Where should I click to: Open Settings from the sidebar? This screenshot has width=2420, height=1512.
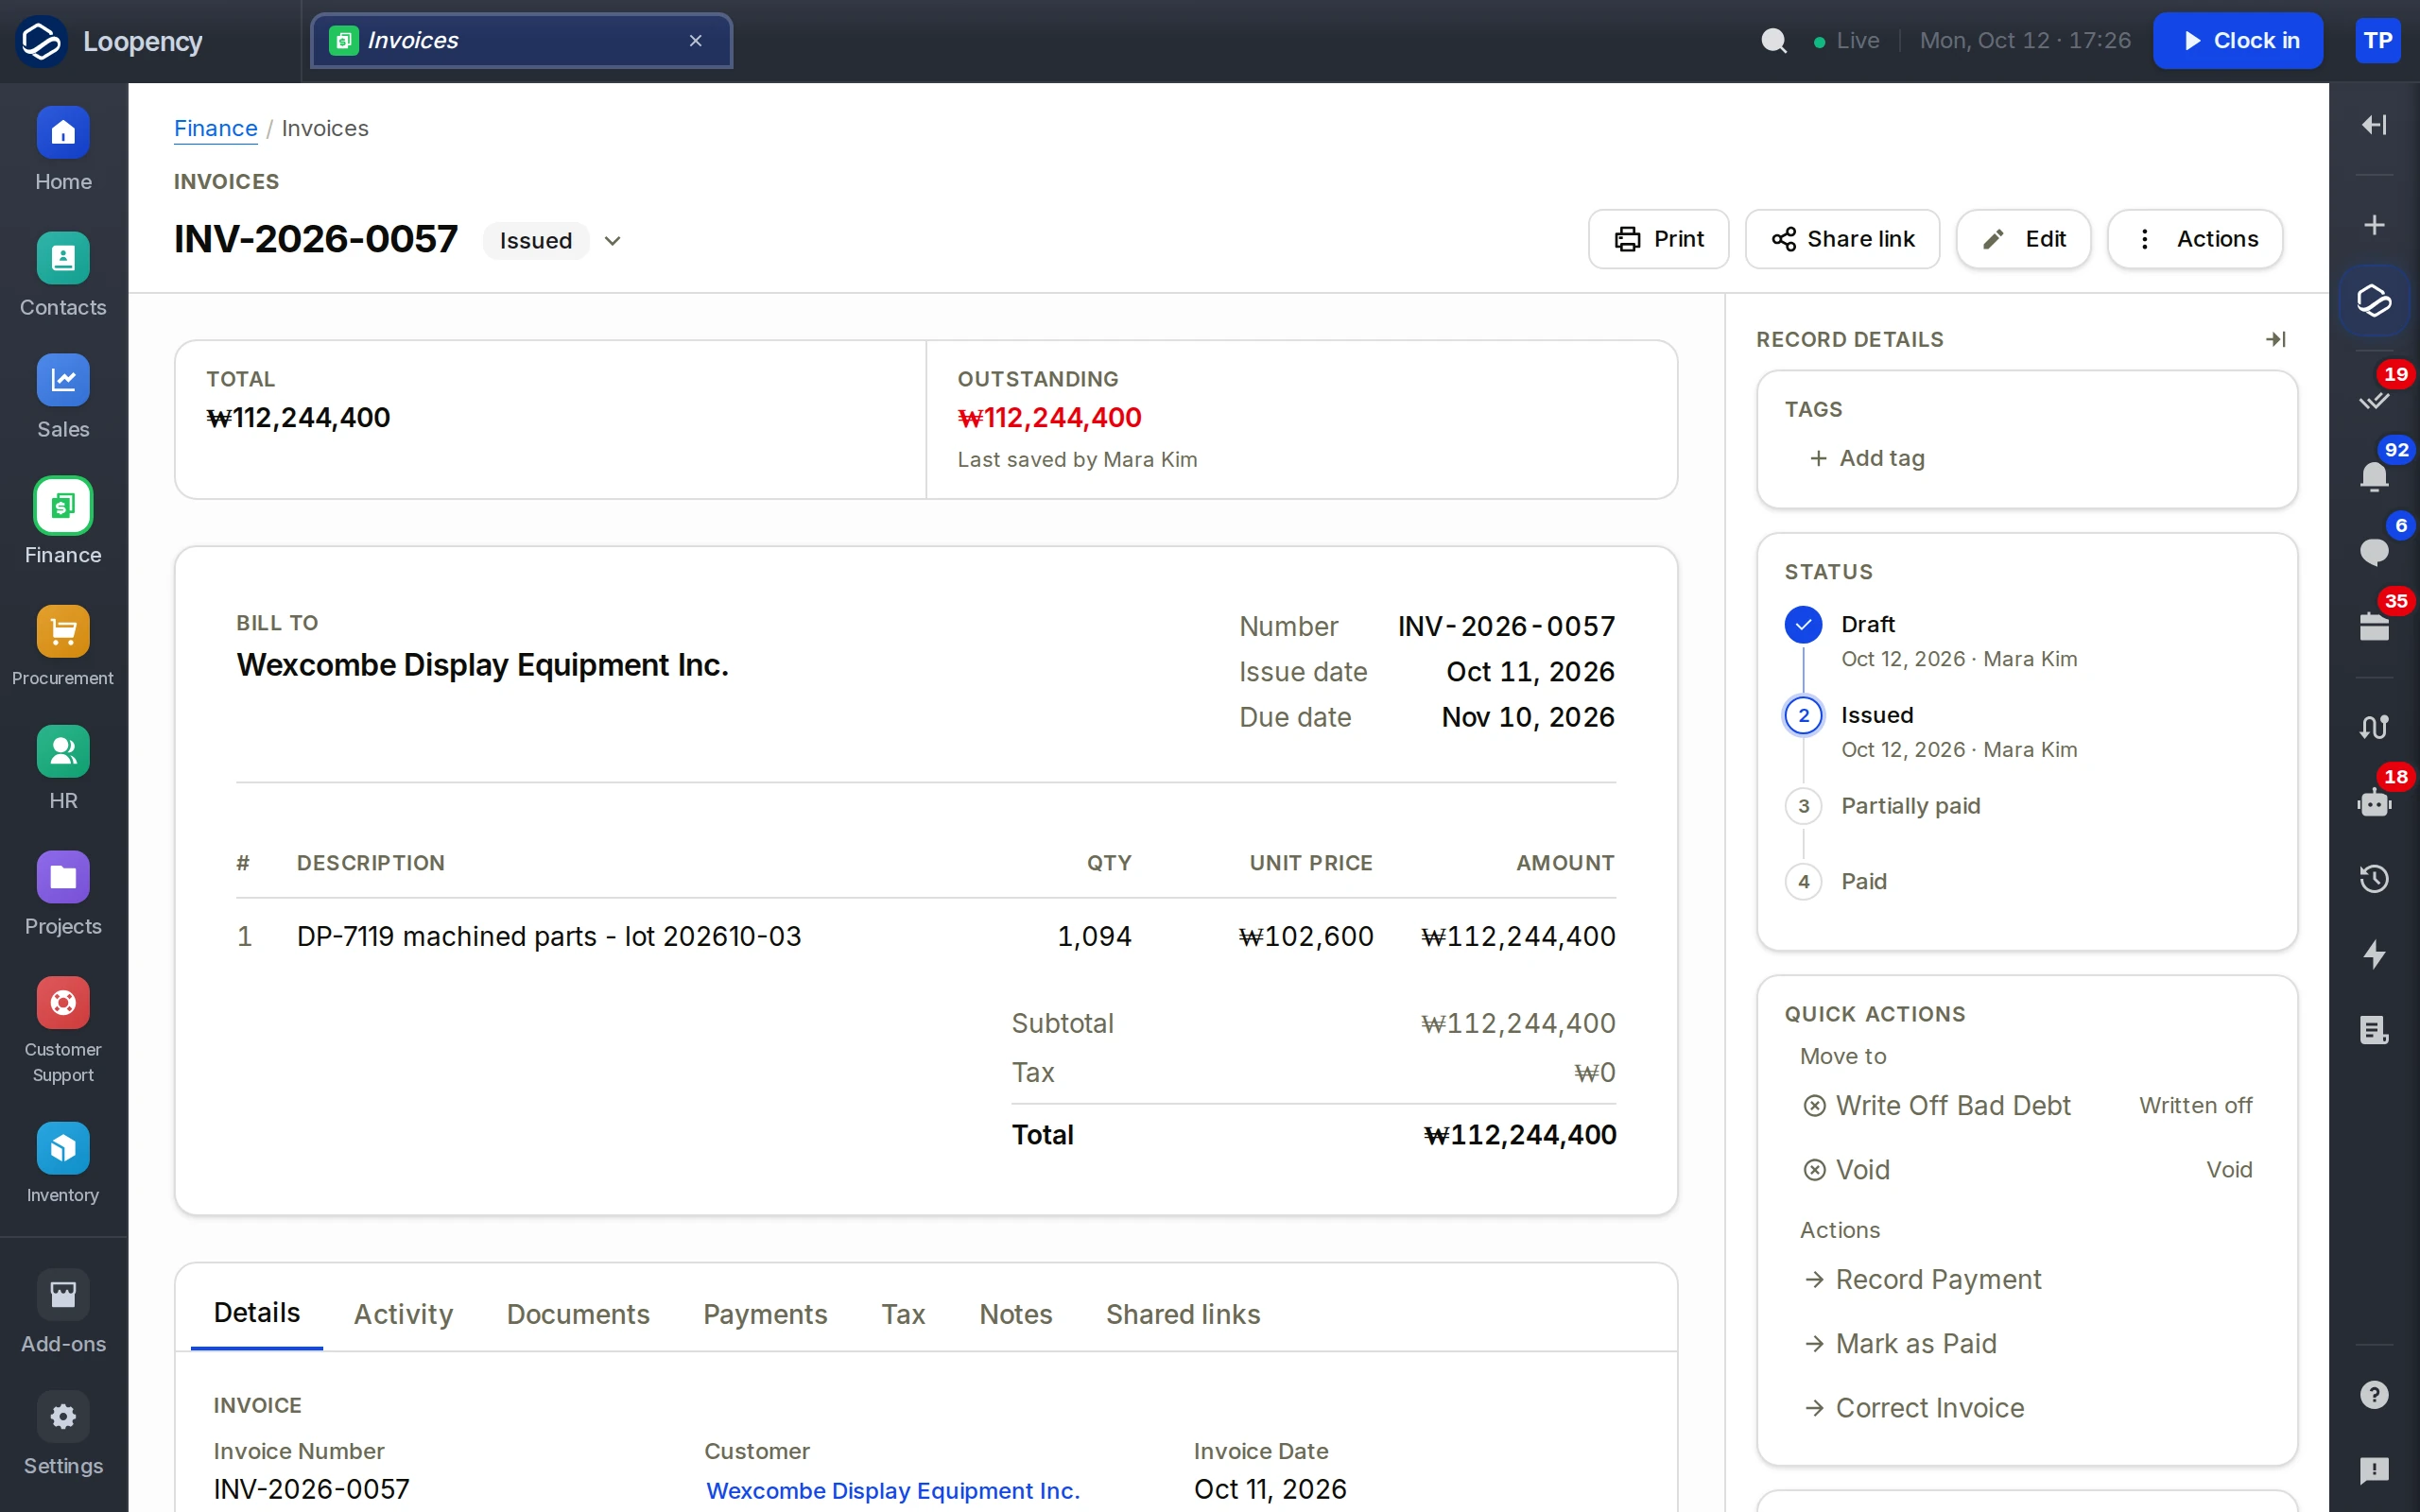point(63,1434)
